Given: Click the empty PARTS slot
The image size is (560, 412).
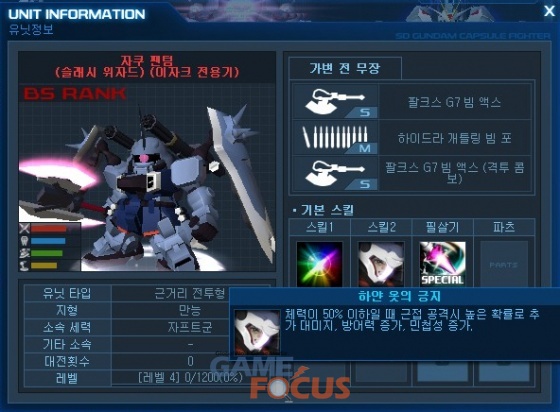Looking at the screenshot, I should point(504,264).
